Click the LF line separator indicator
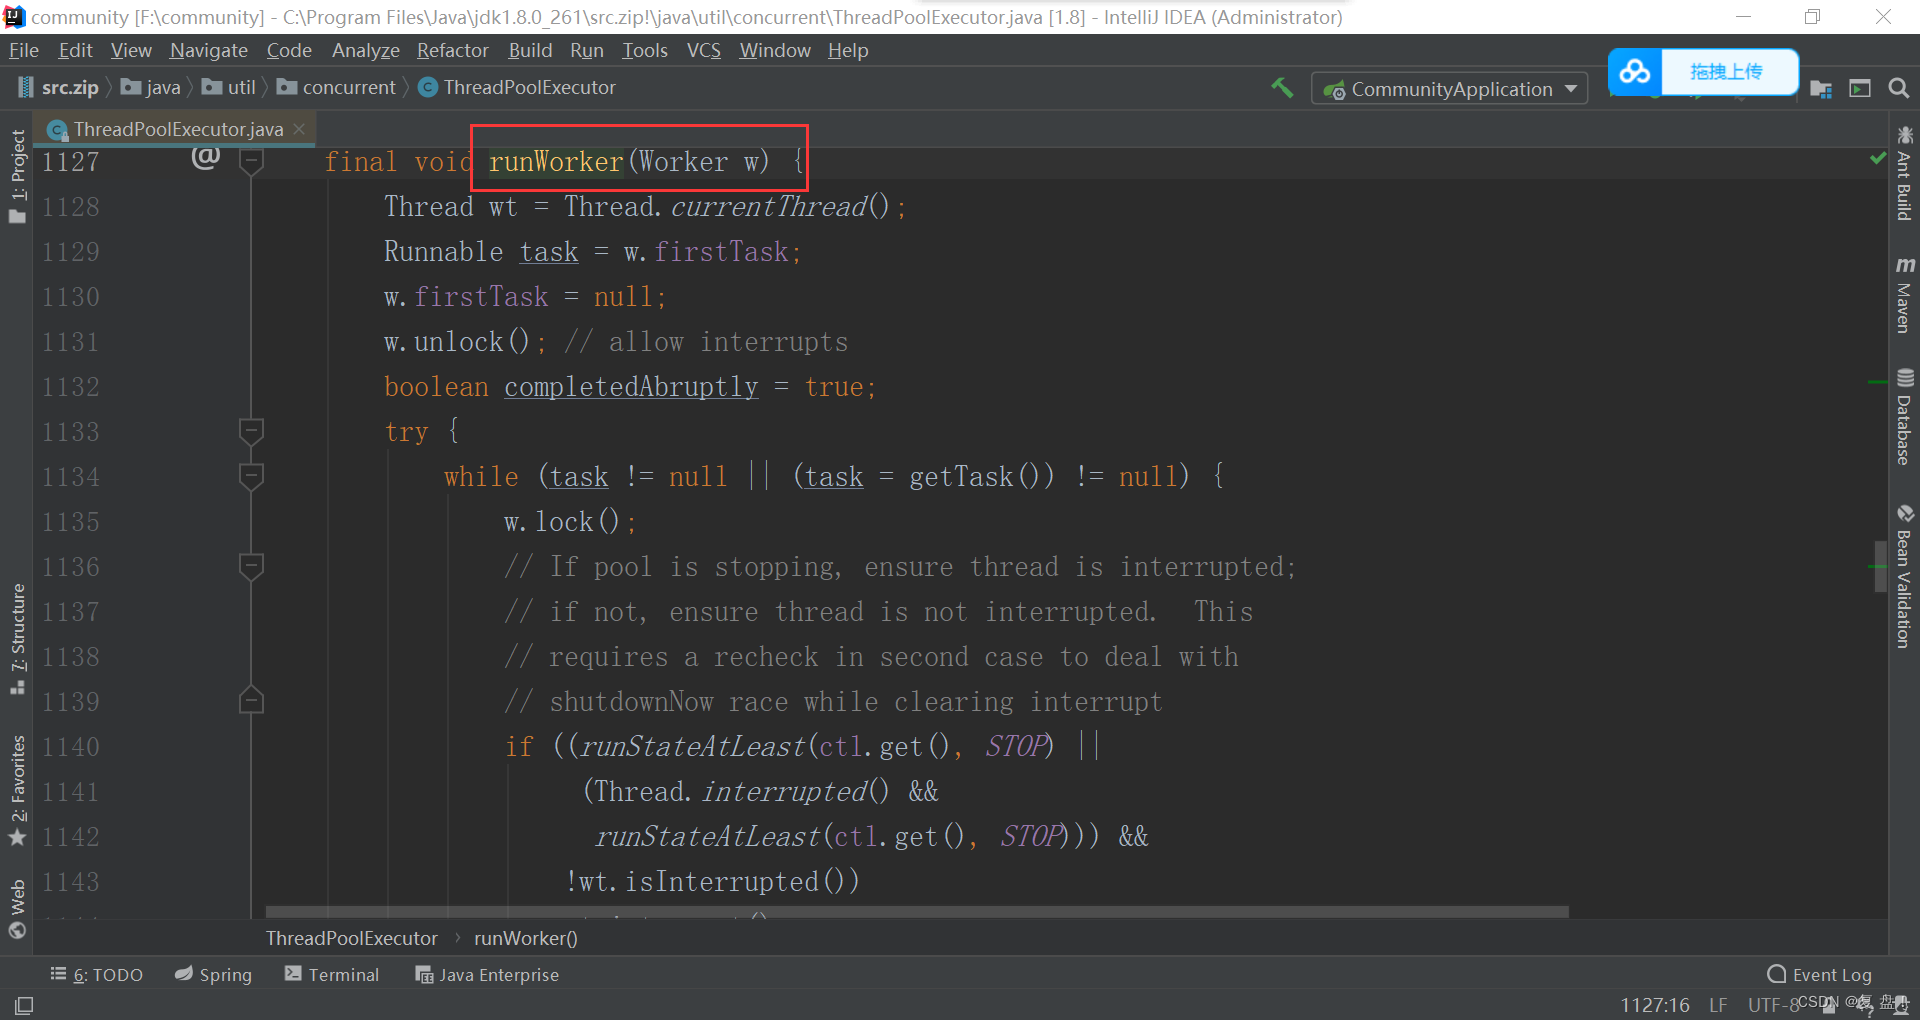Viewport: 1920px width, 1020px height. (1718, 1005)
